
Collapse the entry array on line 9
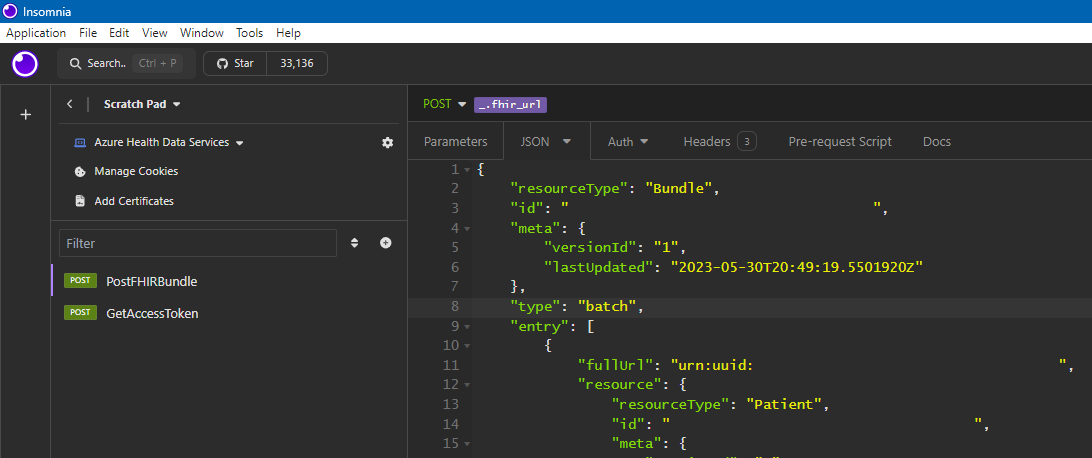[x=467, y=326]
